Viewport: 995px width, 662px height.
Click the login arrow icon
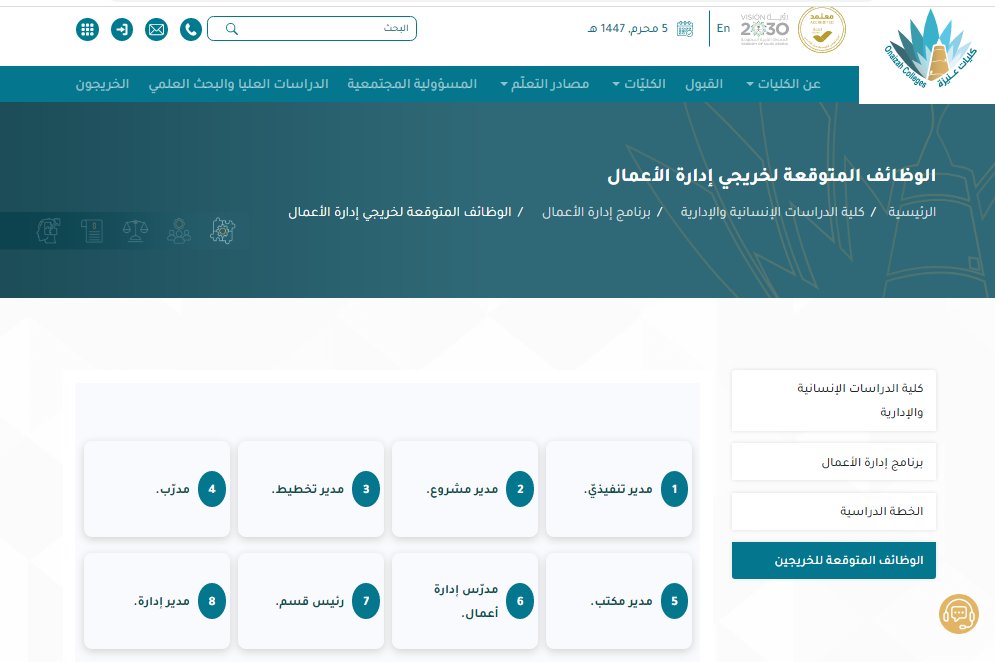click(122, 29)
